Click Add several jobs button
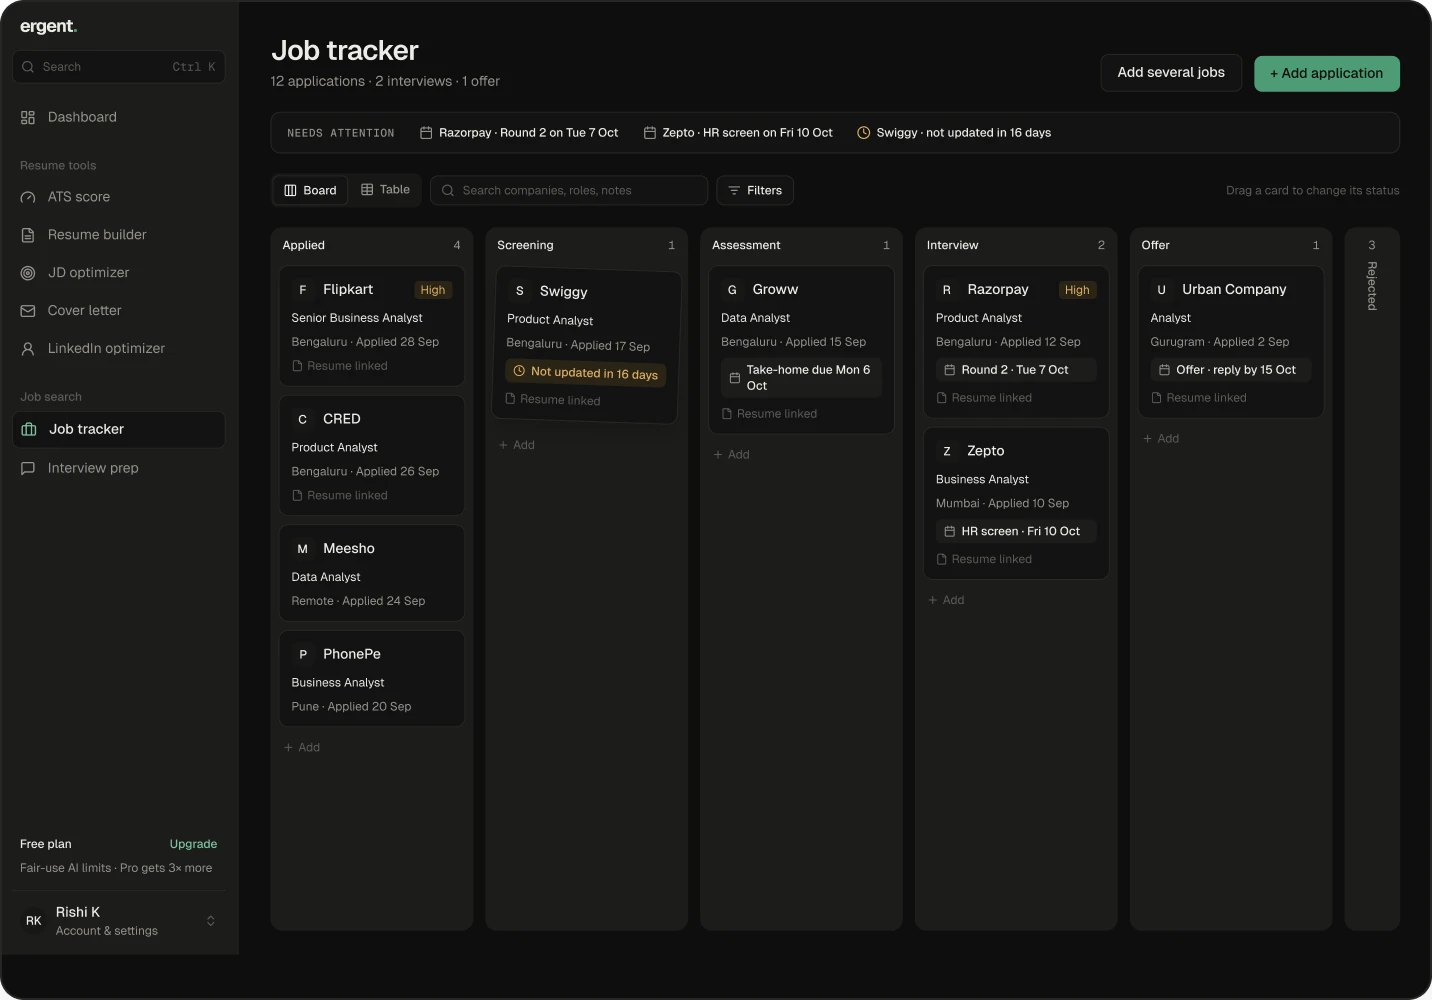Screen dimensions: 1432x1000 point(1171,73)
